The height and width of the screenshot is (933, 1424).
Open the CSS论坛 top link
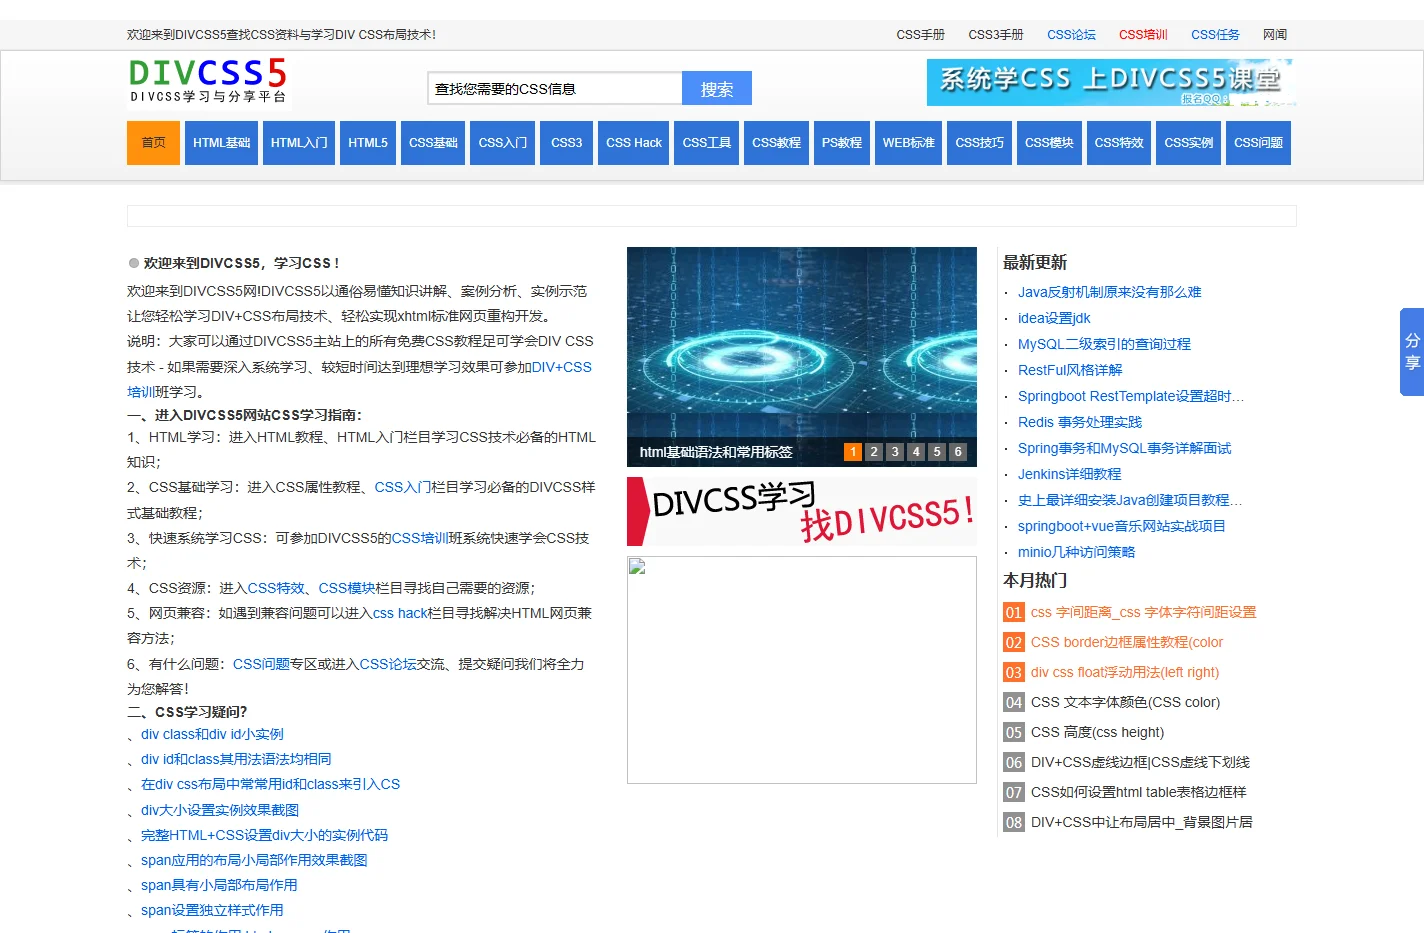pos(1072,35)
